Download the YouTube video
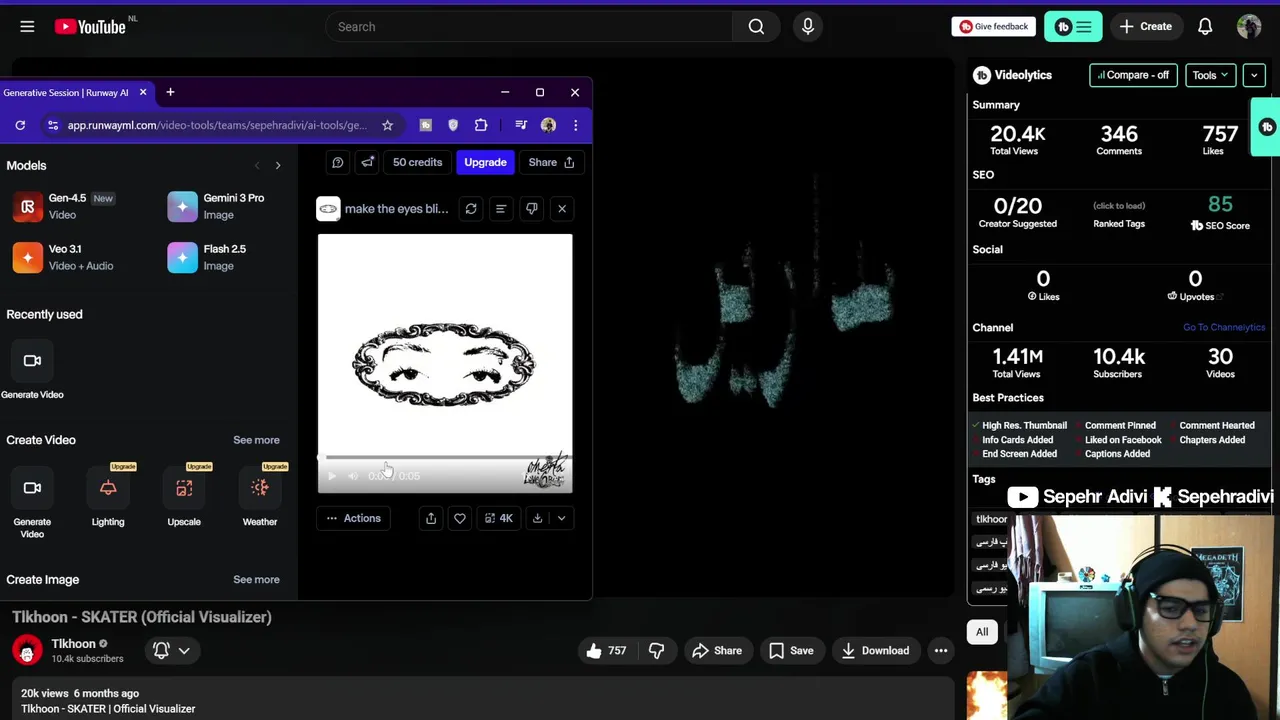 [x=875, y=650]
